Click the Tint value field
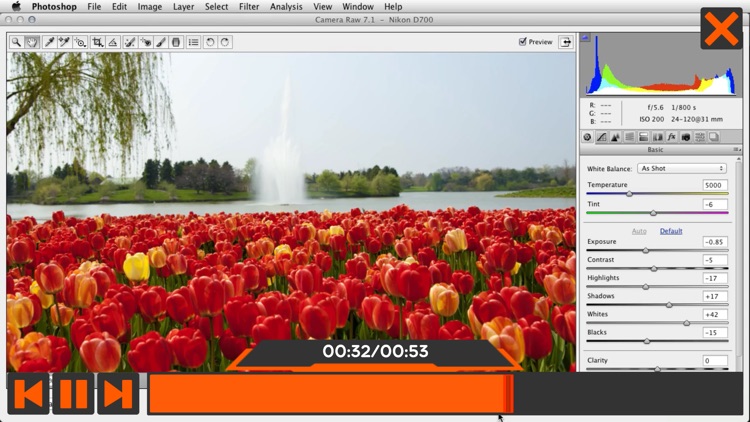The image size is (750, 422). pos(715,204)
